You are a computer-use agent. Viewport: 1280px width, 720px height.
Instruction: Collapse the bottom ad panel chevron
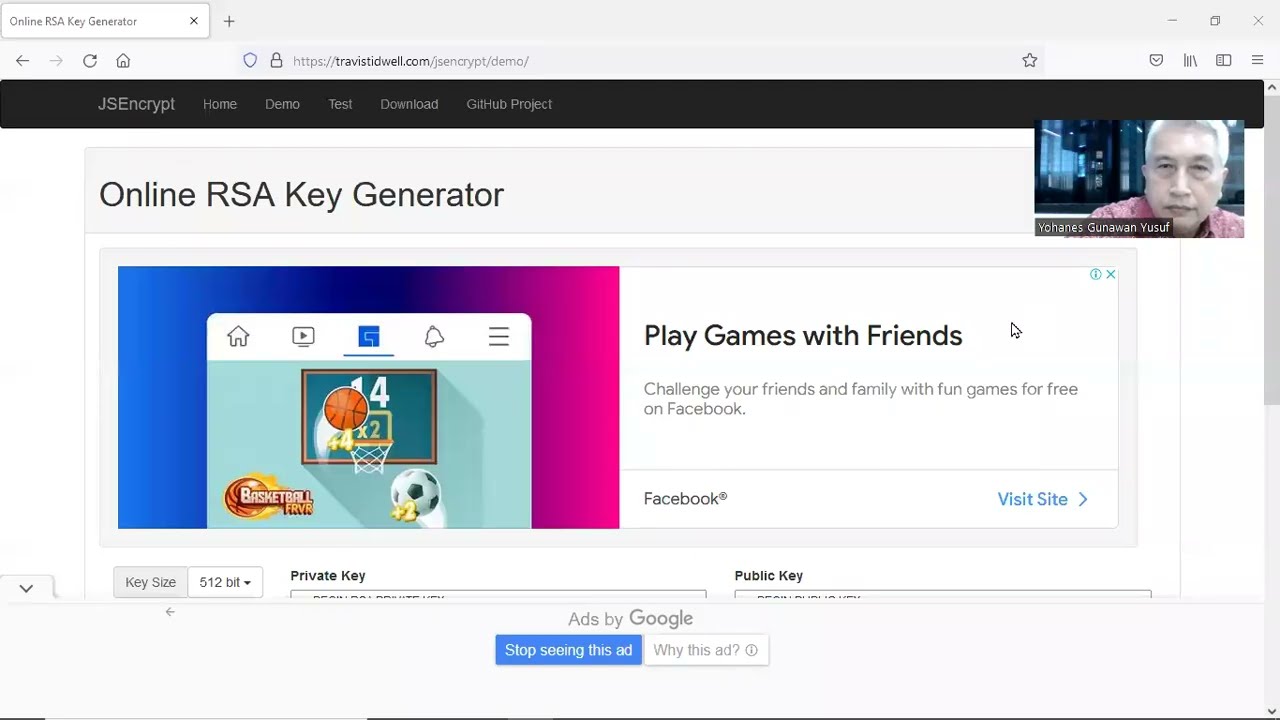pos(26,589)
